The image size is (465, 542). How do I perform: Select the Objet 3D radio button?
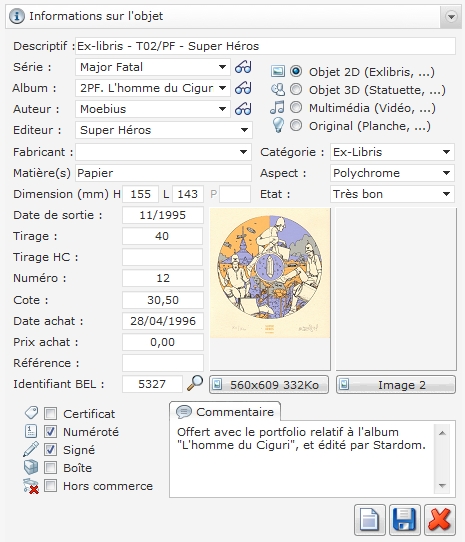[x=296, y=90]
